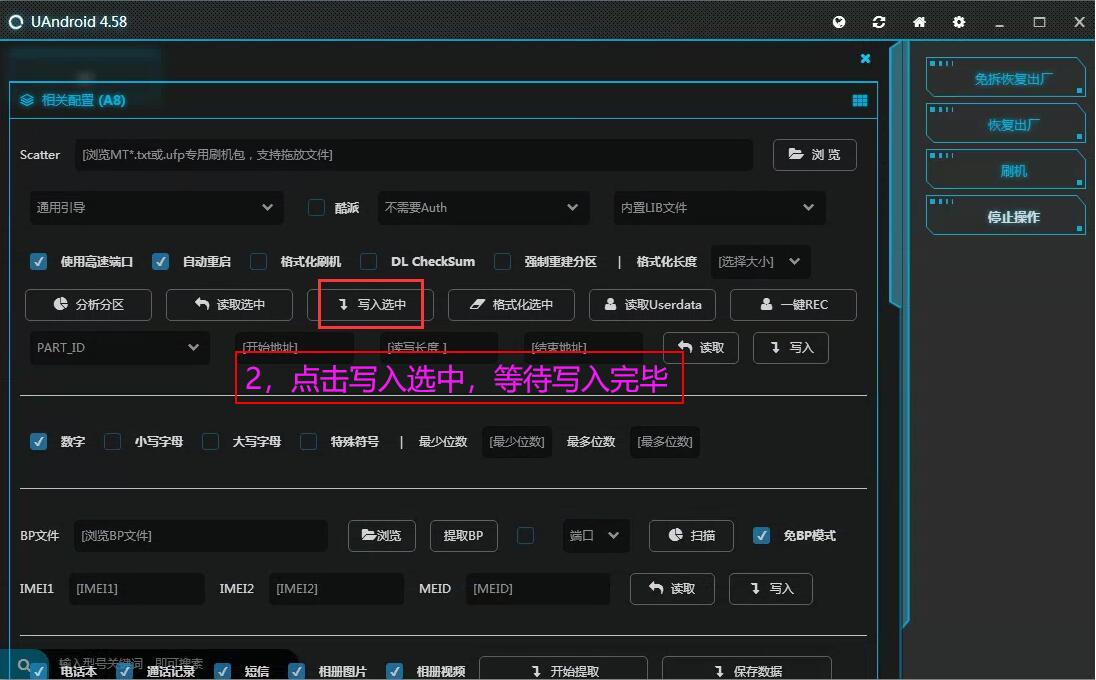Open the 内置LIB文件 dropdown
Image resolution: width=1096 pixels, height=680 pixels.
719,208
